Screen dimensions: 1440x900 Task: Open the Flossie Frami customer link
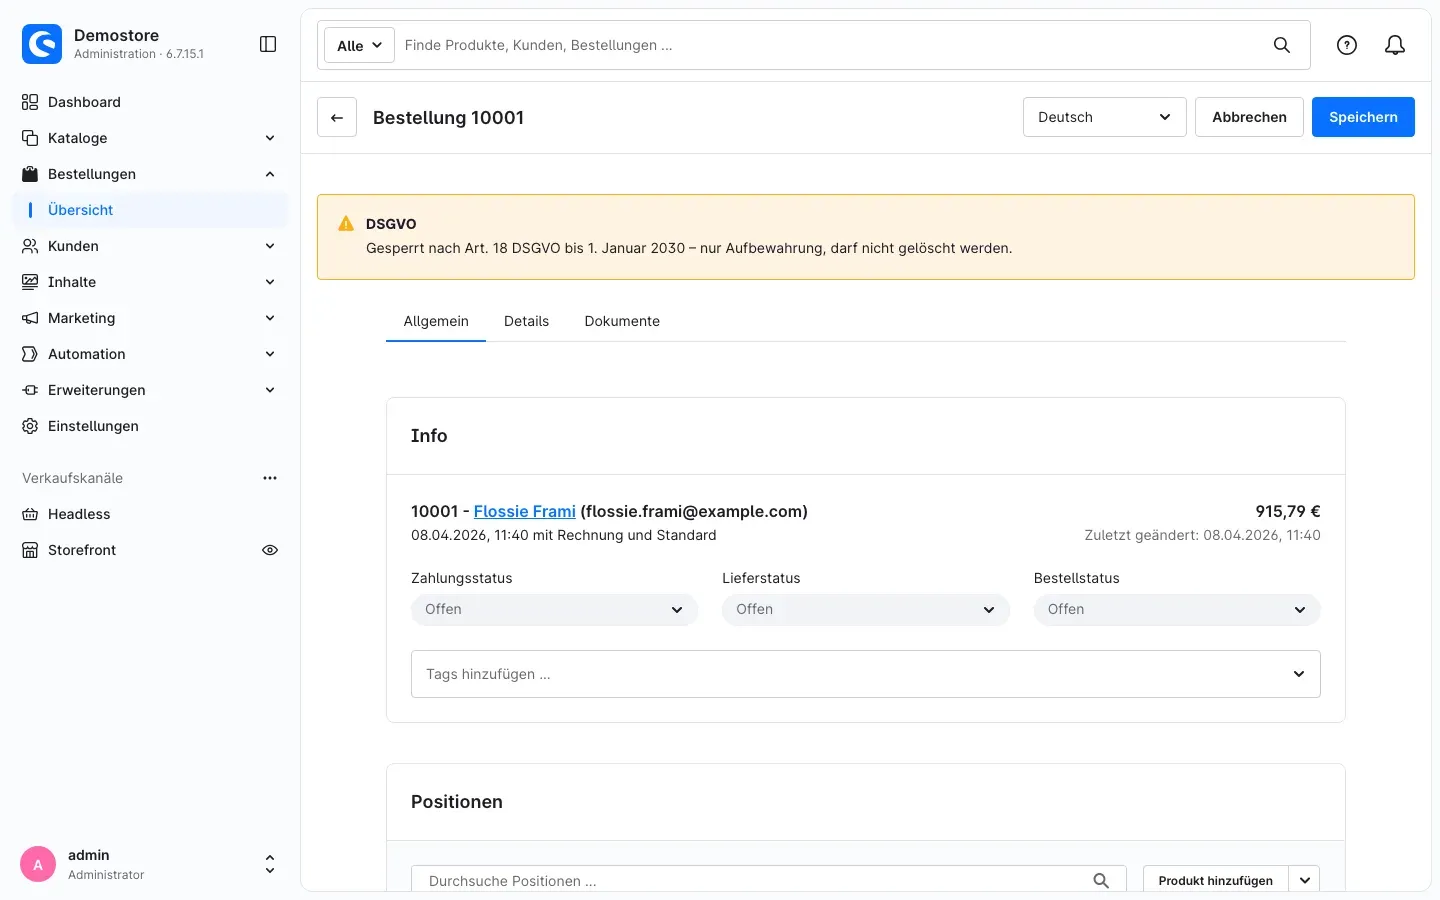[x=525, y=511]
